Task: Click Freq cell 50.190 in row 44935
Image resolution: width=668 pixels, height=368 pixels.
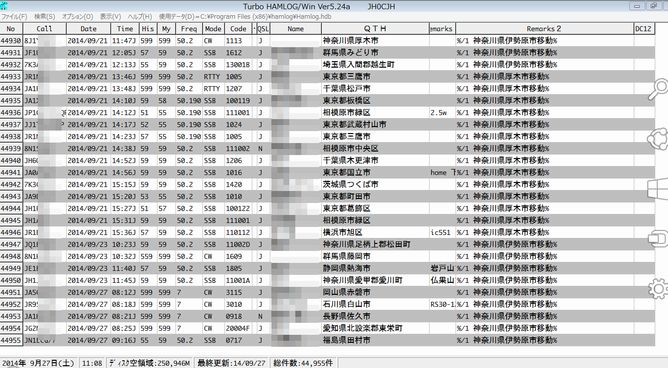Action: click(x=189, y=101)
